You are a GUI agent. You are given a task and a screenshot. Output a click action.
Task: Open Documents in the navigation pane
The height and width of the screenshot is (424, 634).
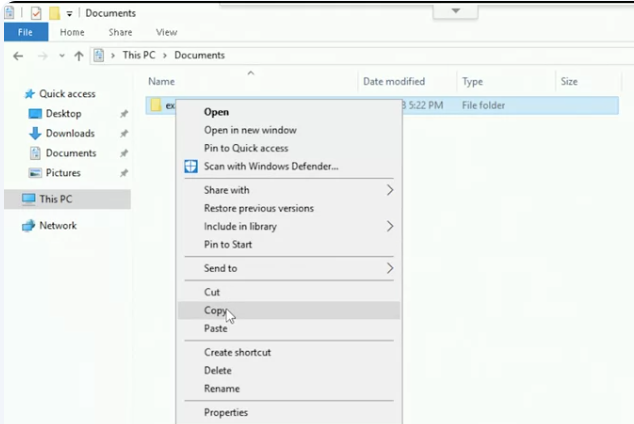click(x=71, y=153)
